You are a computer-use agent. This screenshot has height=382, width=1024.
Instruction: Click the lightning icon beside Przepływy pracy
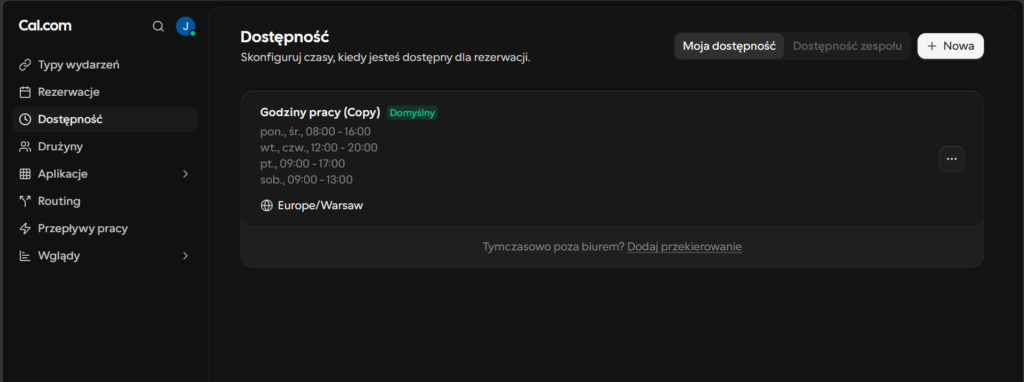point(25,229)
